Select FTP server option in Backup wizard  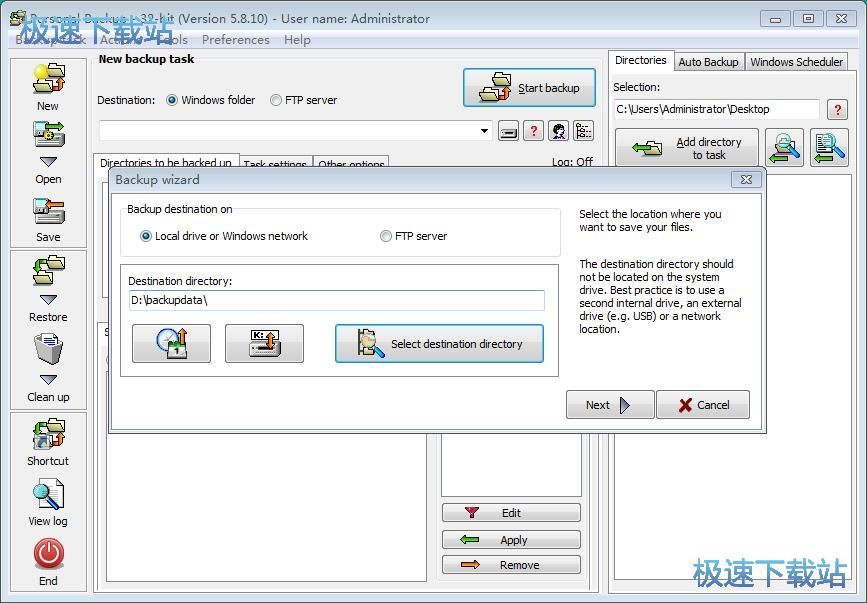pos(385,236)
